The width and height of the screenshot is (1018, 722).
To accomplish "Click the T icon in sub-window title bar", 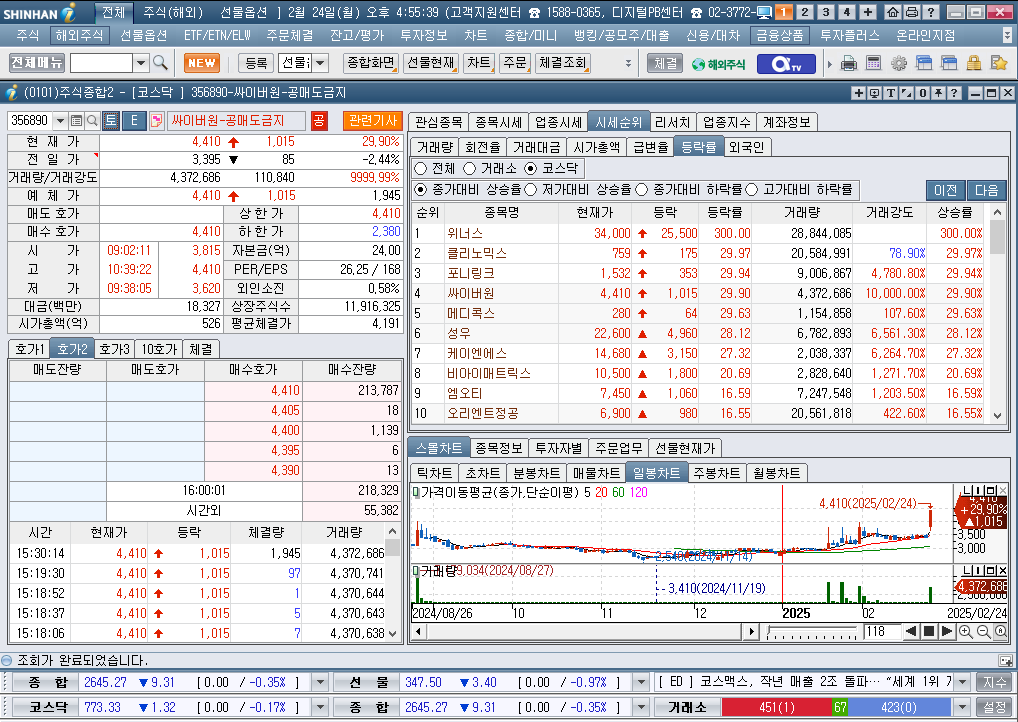I will (x=890, y=93).
